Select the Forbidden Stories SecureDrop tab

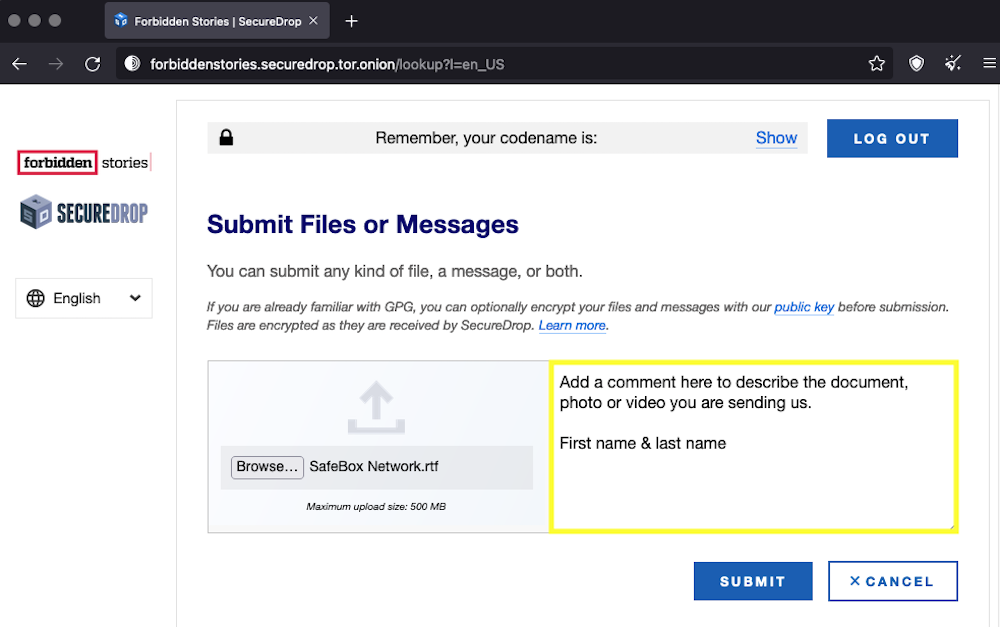point(210,21)
